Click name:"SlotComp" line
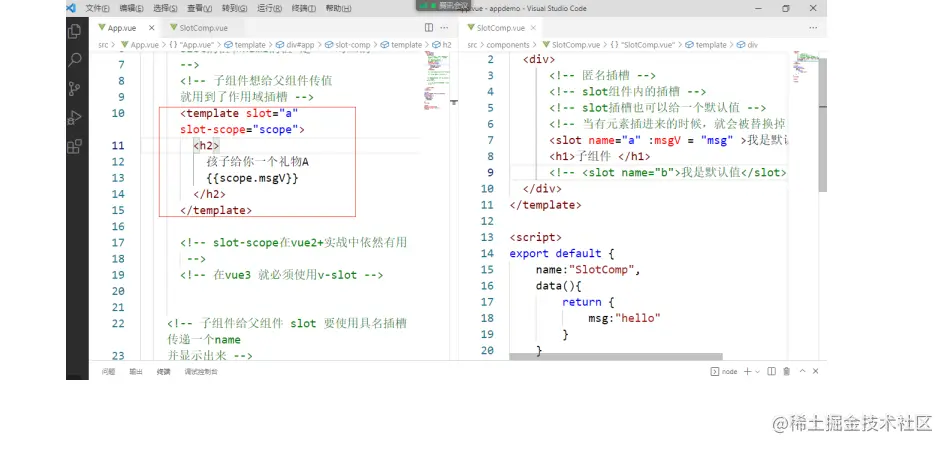The height and width of the screenshot is (449, 948). click(x=588, y=270)
